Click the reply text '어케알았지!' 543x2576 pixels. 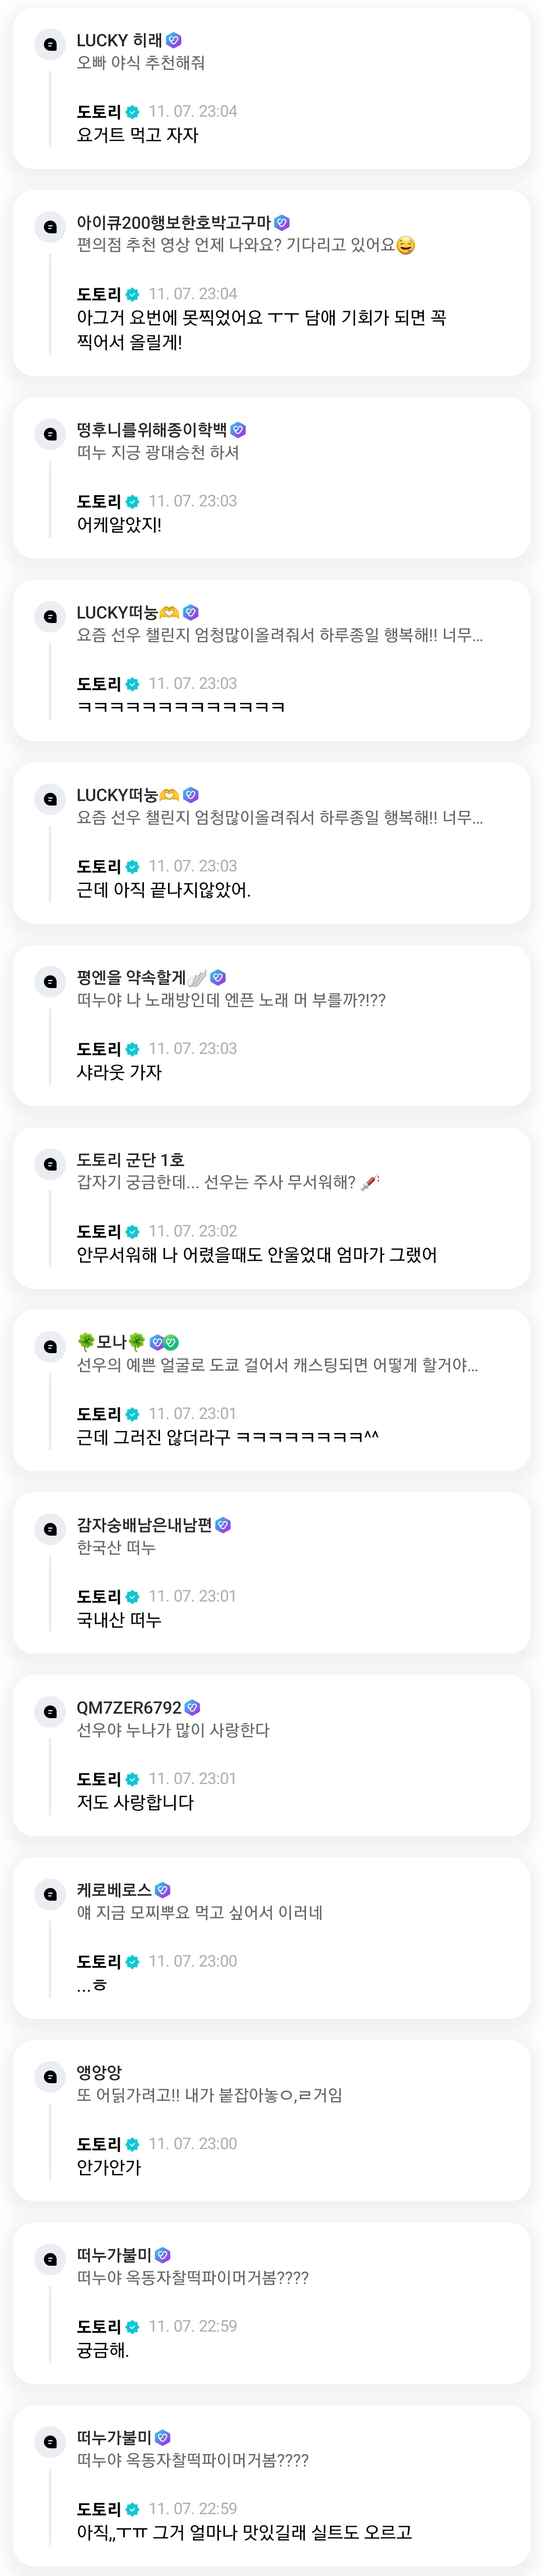click(x=119, y=524)
